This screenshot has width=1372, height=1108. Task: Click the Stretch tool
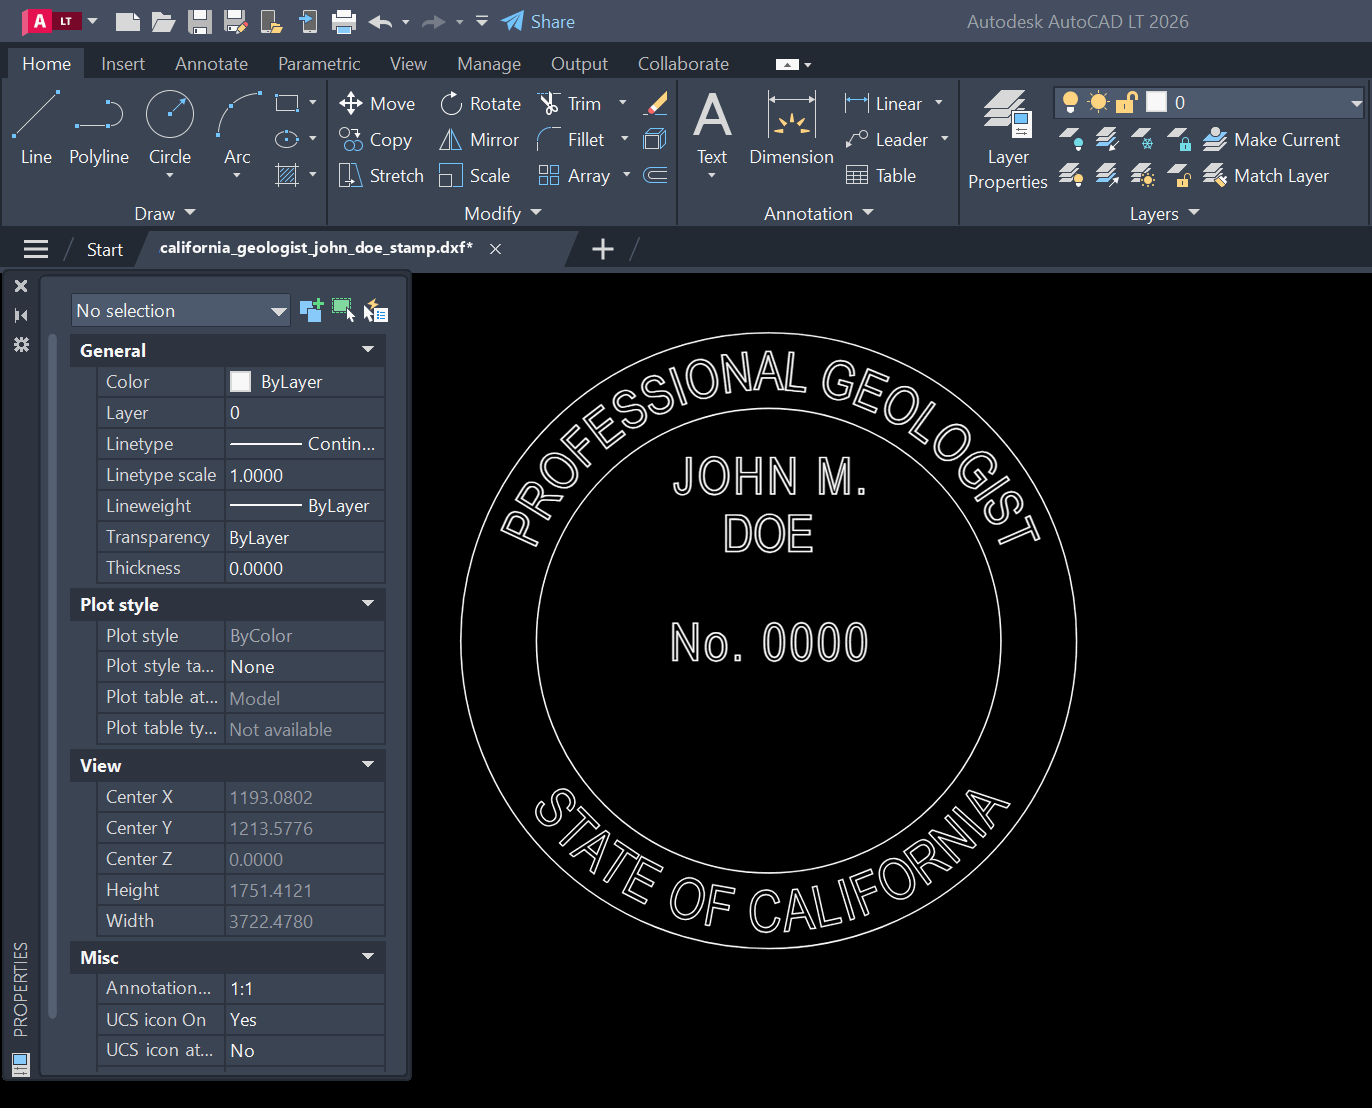[381, 176]
